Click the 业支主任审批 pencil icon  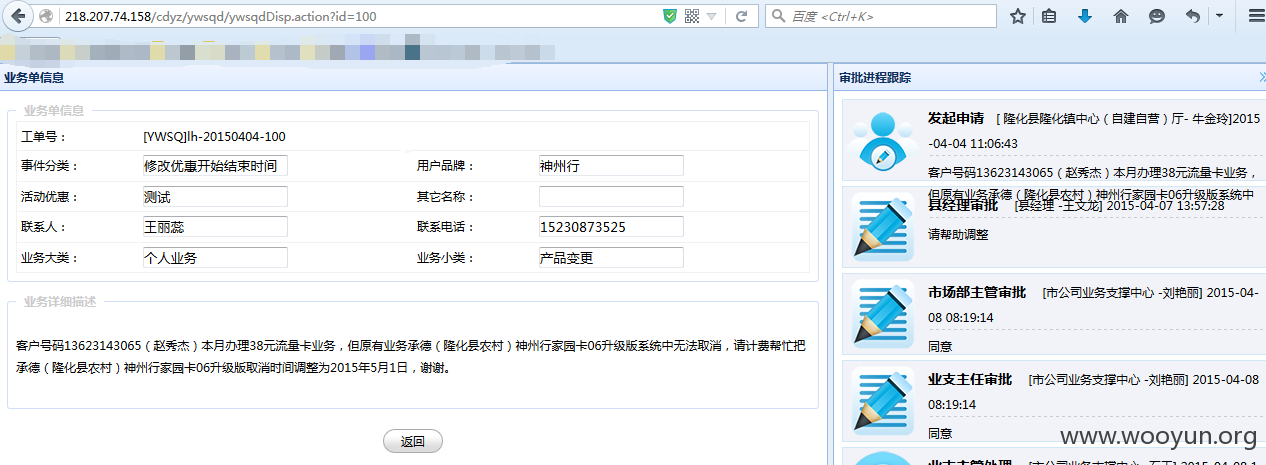tap(883, 399)
